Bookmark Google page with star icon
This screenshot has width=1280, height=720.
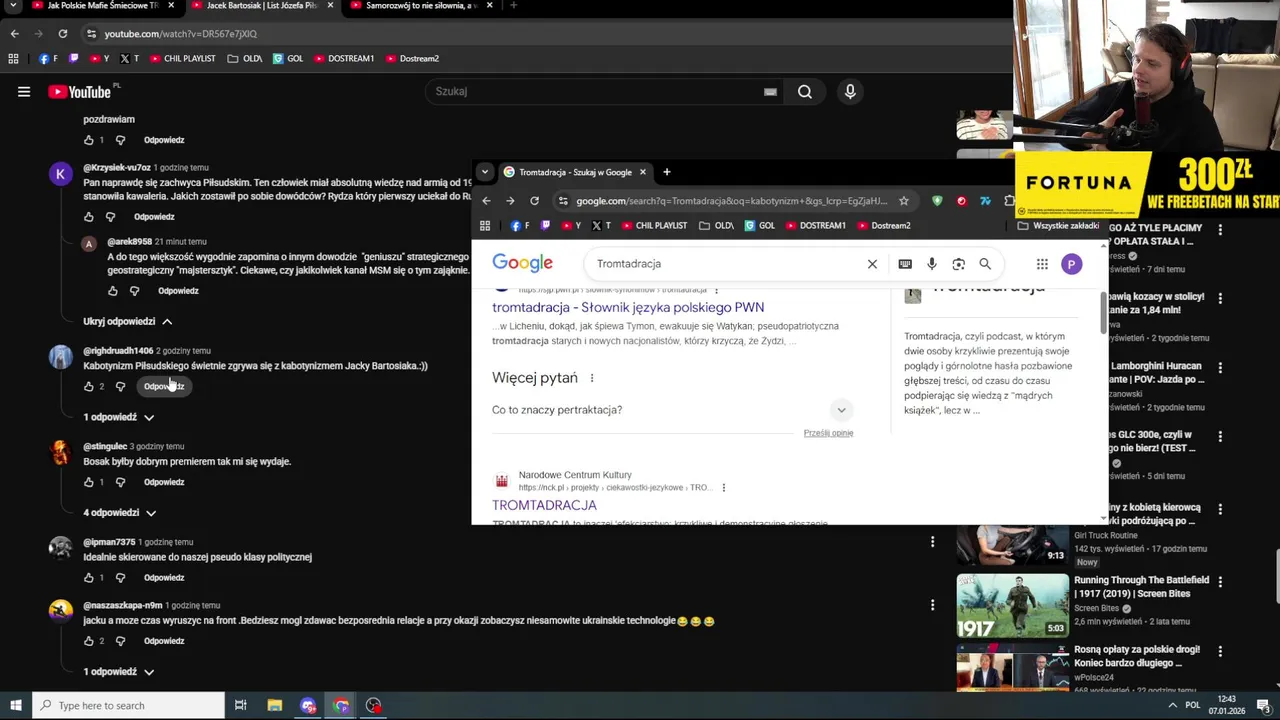[904, 201]
